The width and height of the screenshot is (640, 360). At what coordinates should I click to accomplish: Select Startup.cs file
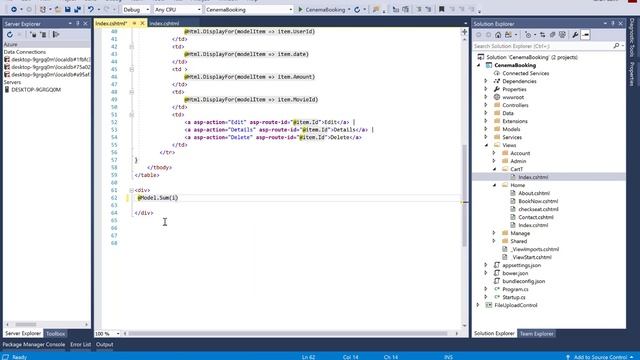514,297
